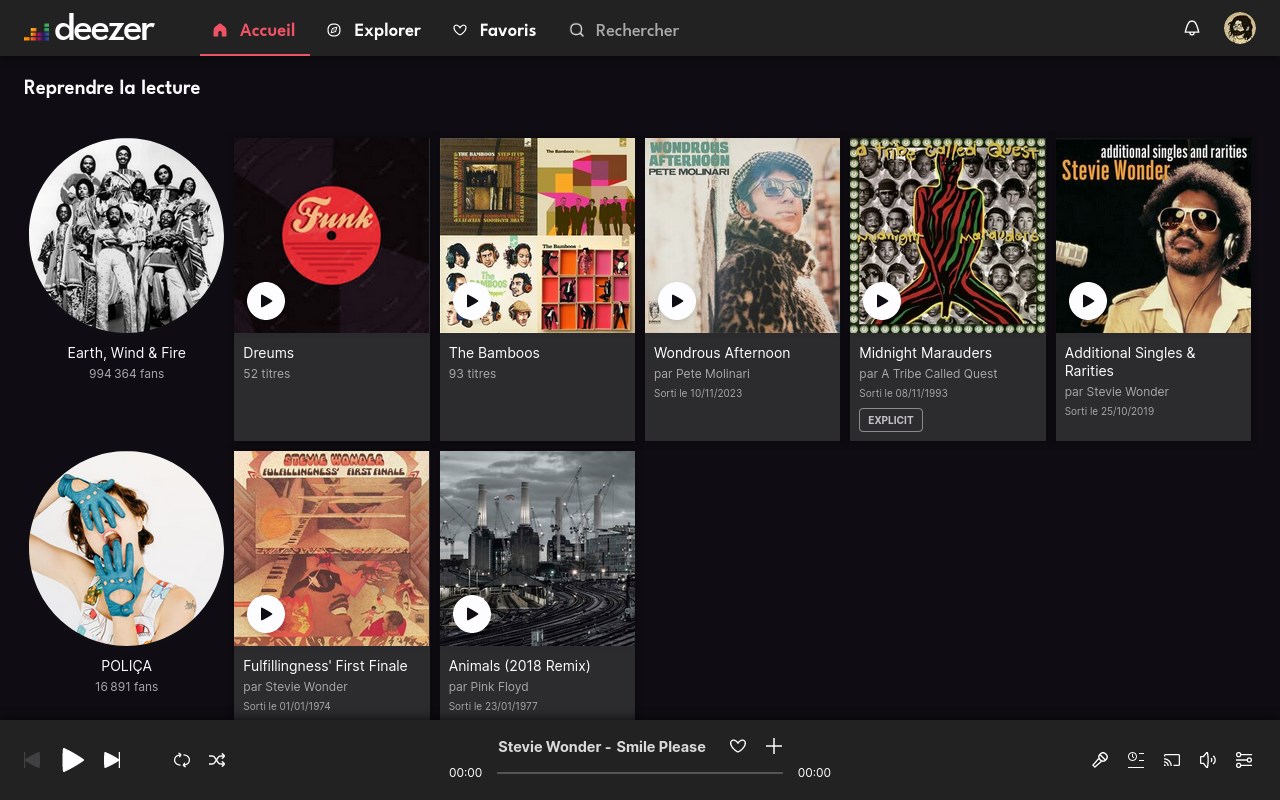The width and height of the screenshot is (1280, 800).
Task: Play The Bamboos playlist
Action: point(472,300)
